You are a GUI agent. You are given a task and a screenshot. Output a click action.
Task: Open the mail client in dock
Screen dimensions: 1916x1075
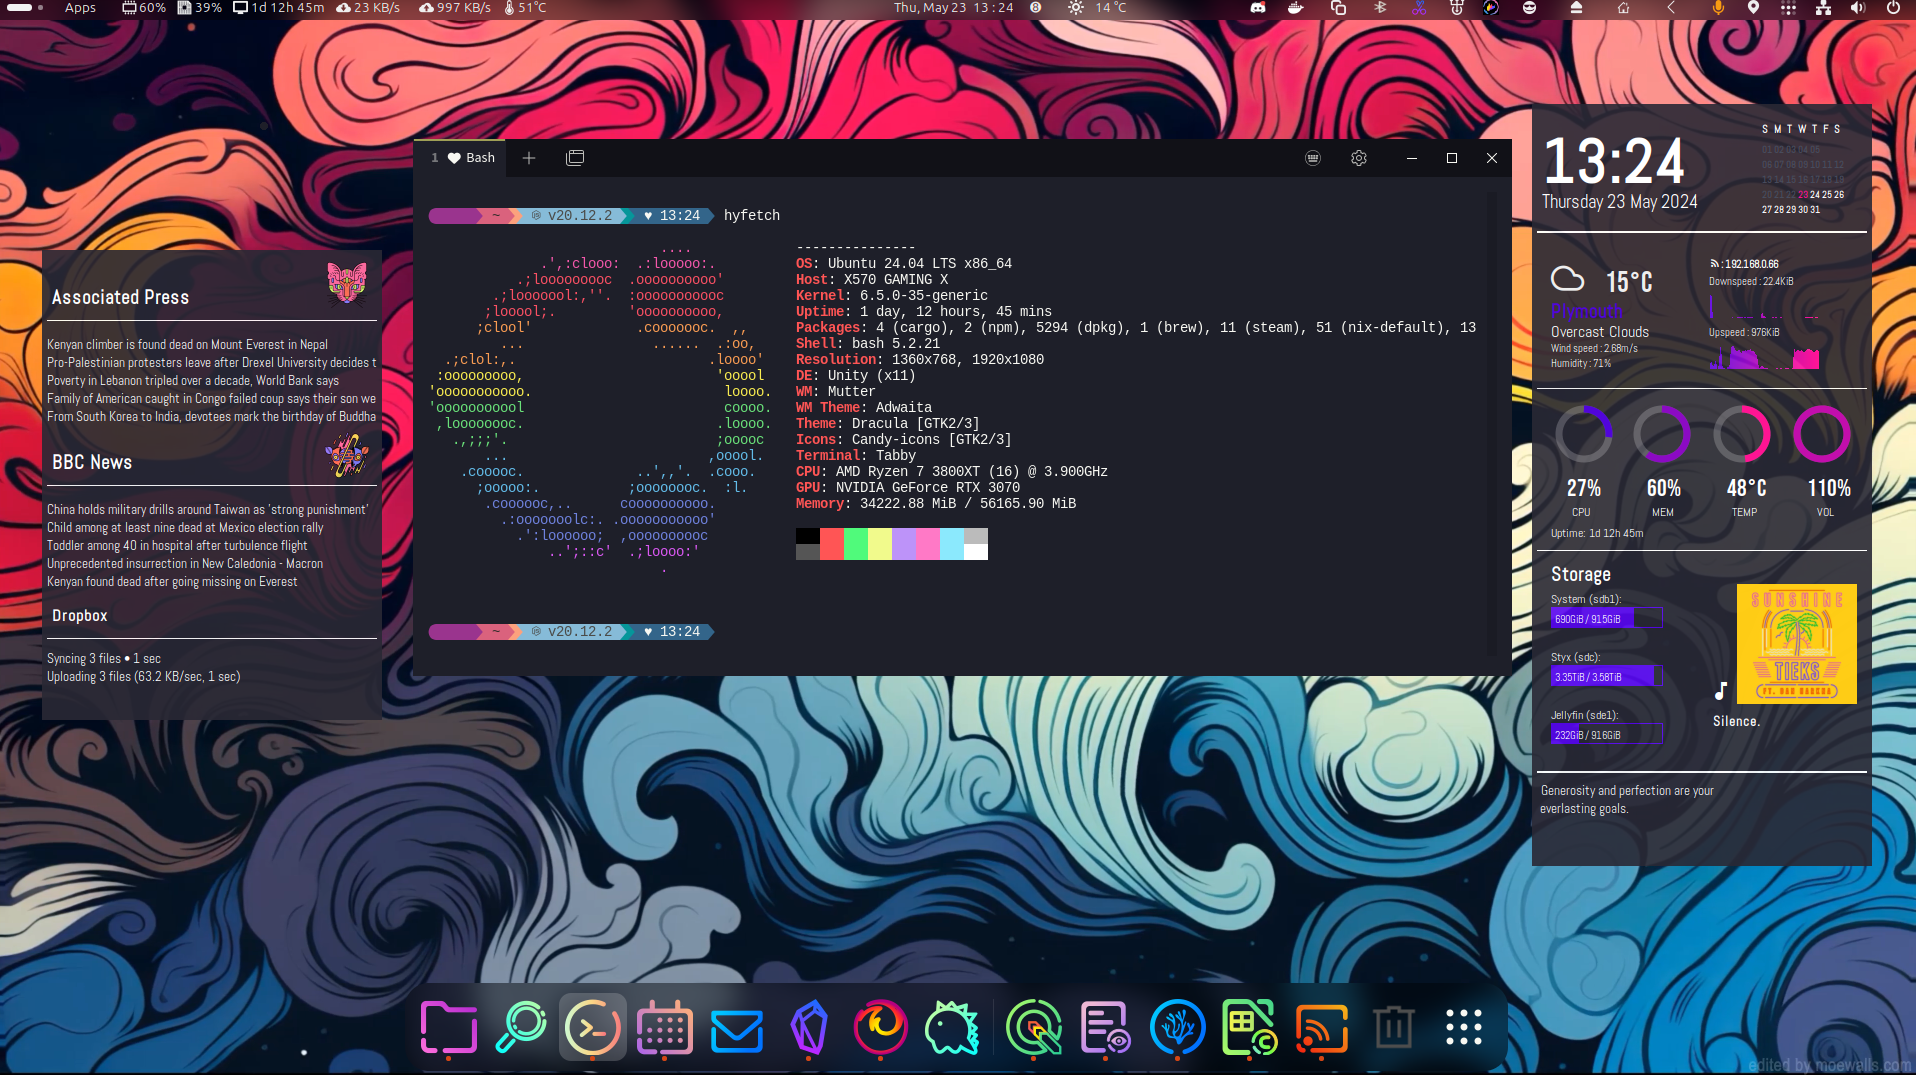tap(737, 1030)
